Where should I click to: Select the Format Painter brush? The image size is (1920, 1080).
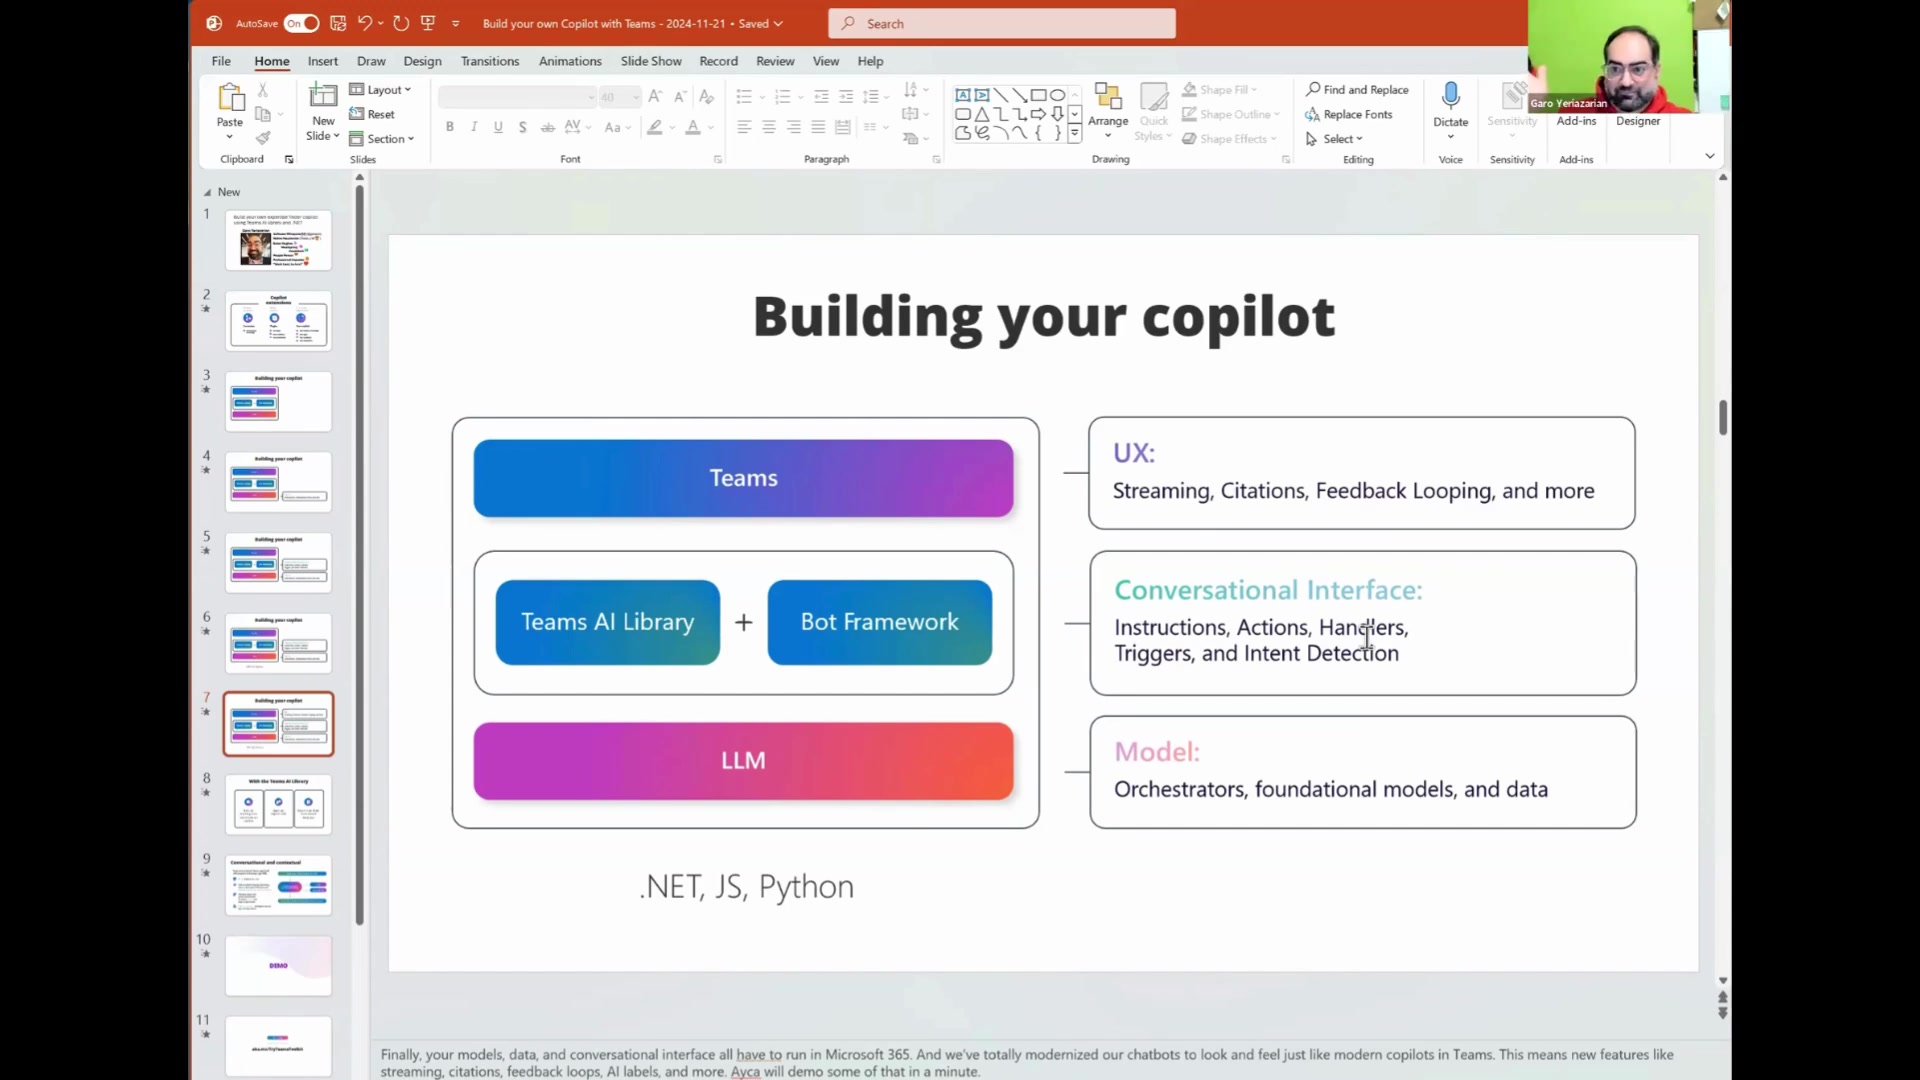(x=263, y=138)
